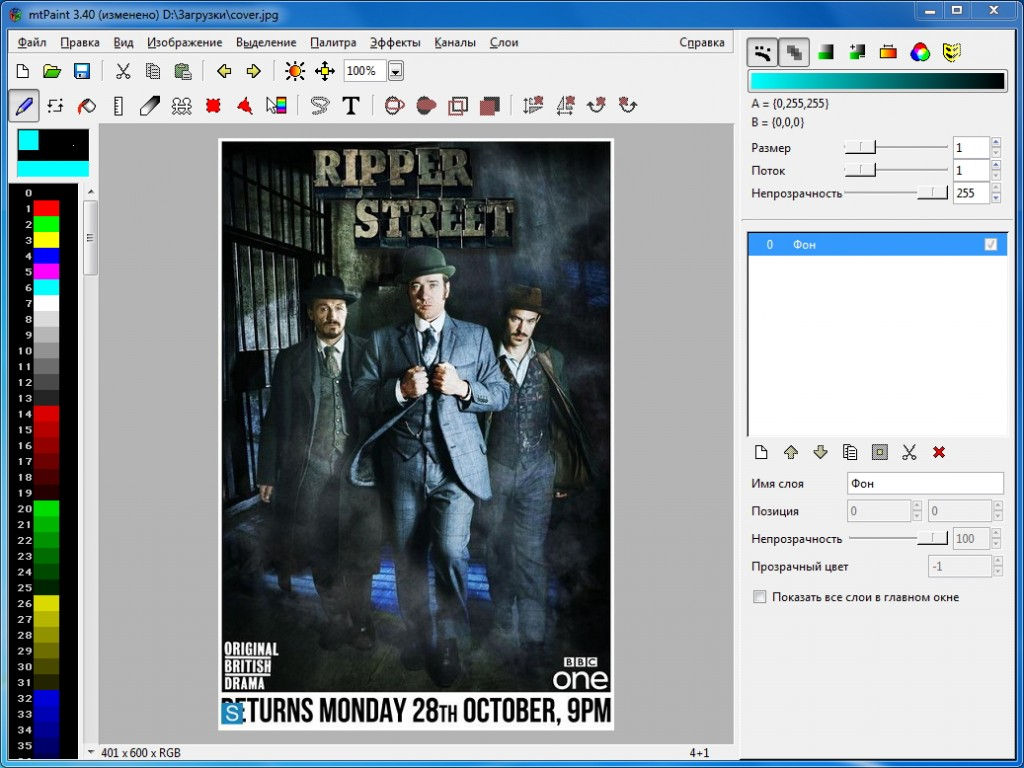Increase Размер value with up arrow
The image size is (1024, 768).
point(995,143)
